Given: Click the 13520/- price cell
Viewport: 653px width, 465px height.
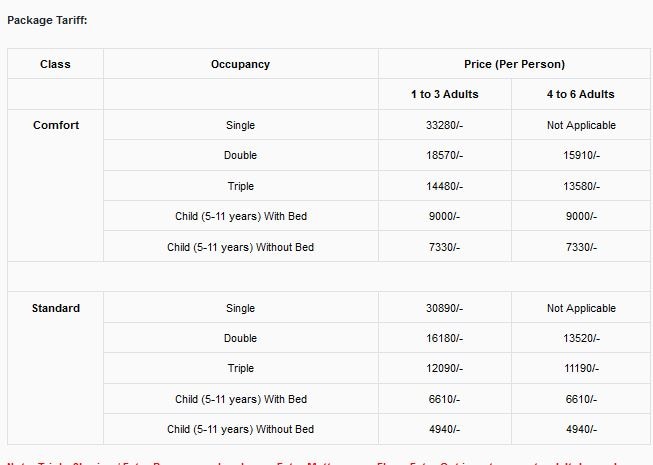Looking at the screenshot, I should click(x=580, y=338).
